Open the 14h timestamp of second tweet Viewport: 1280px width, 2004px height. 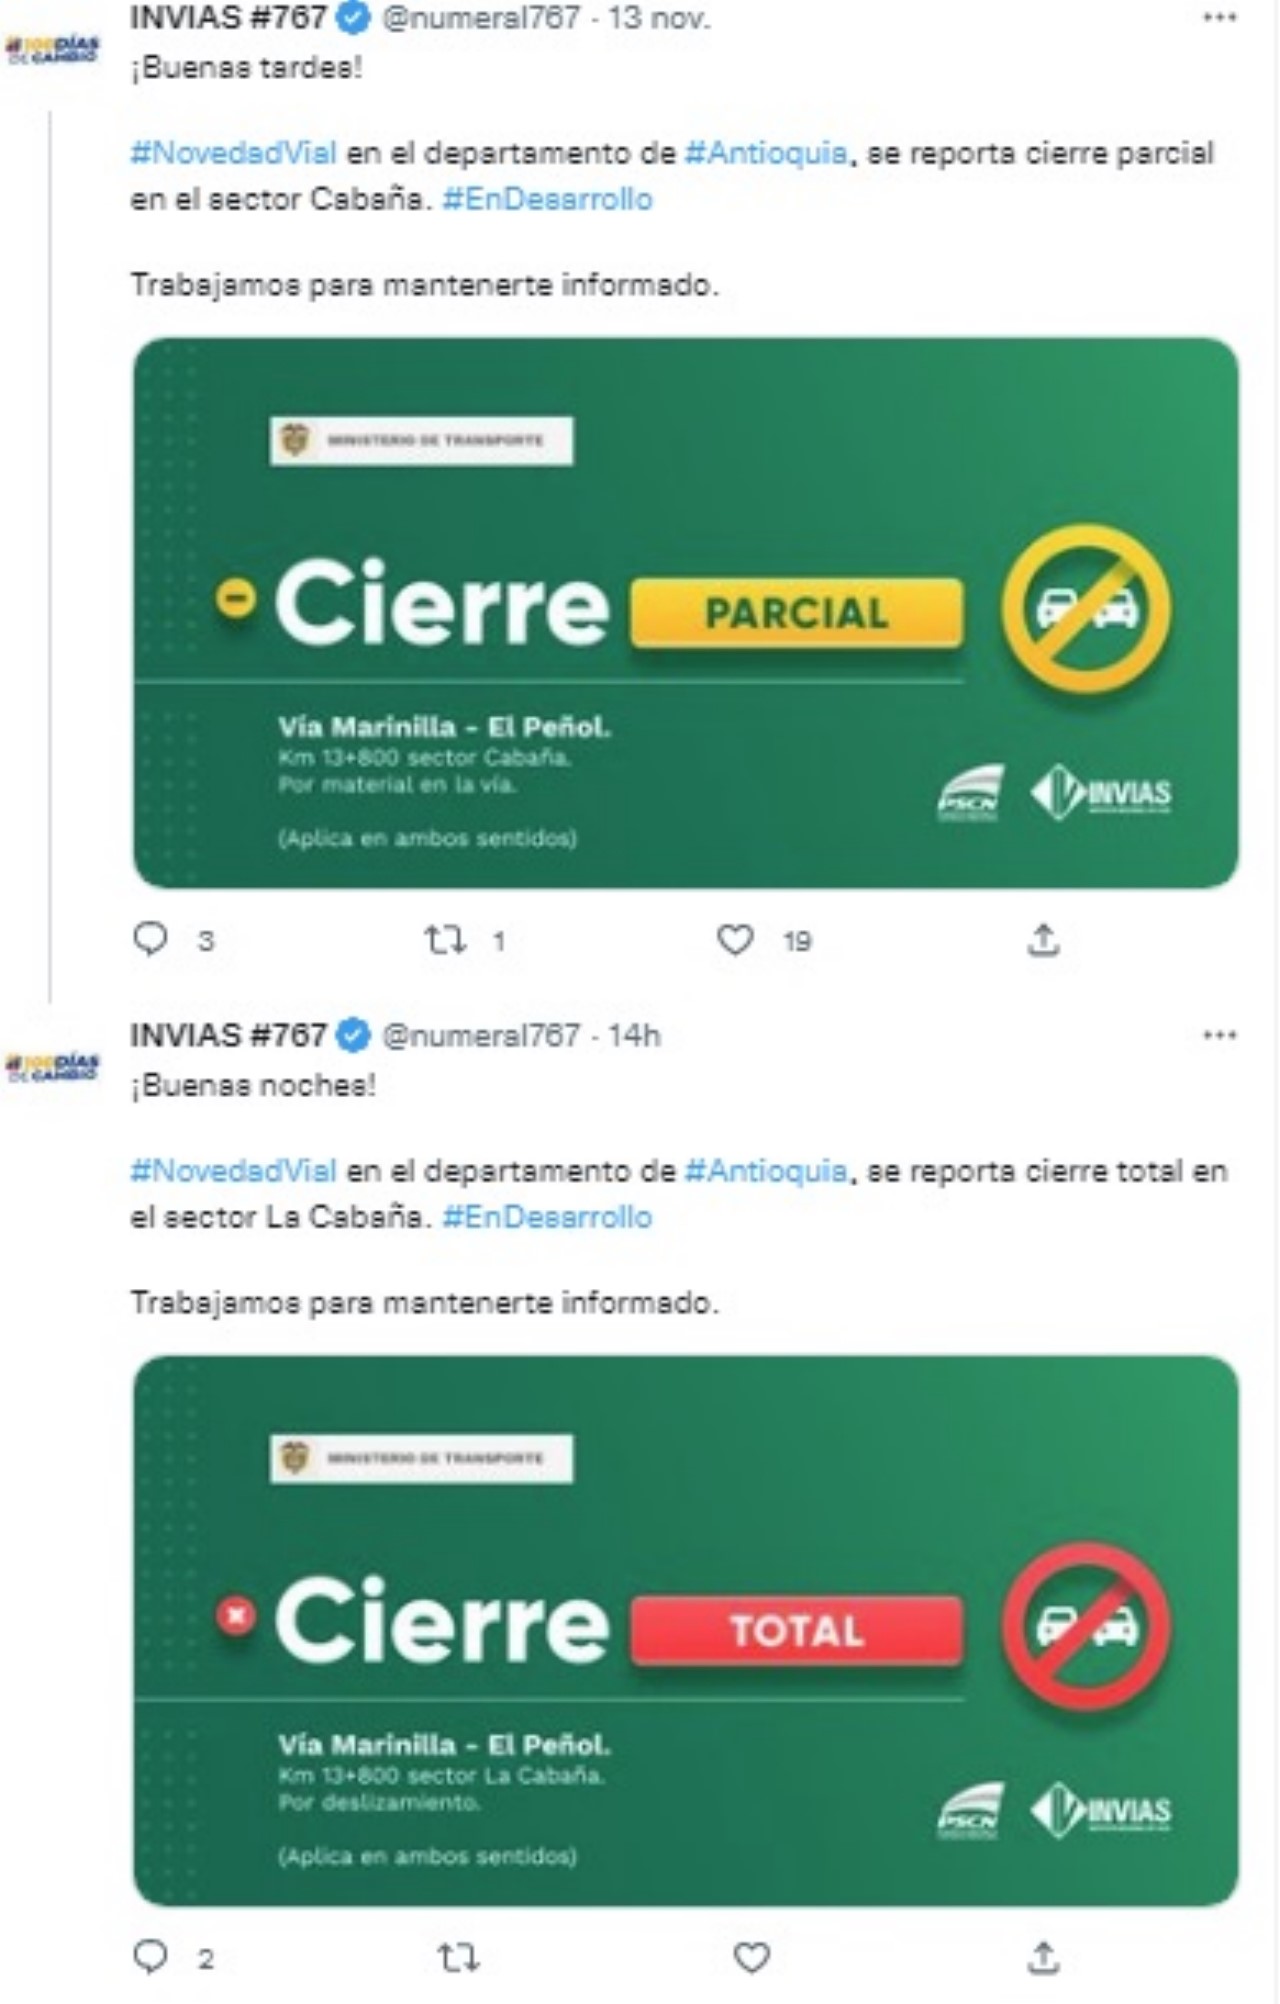click(x=635, y=1035)
